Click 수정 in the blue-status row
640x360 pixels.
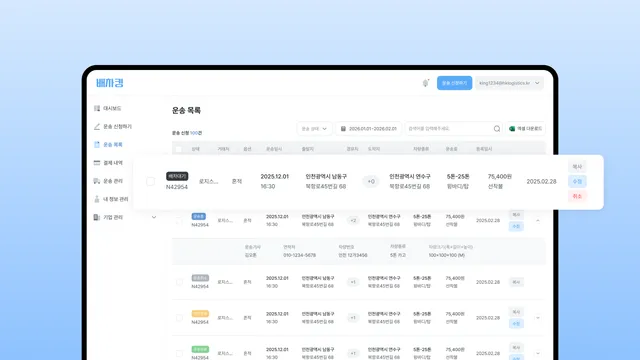[516, 226]
